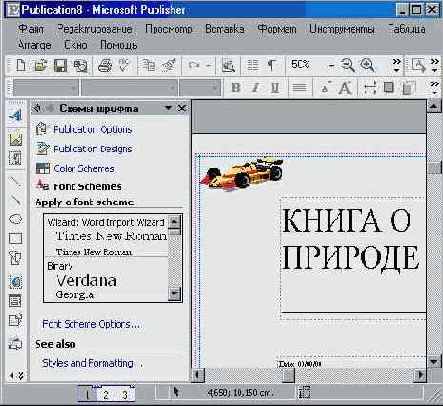Go to page 2 in page navigator
Screen dimensions: 443x406
pyautogui.click(x=106, y=395)
